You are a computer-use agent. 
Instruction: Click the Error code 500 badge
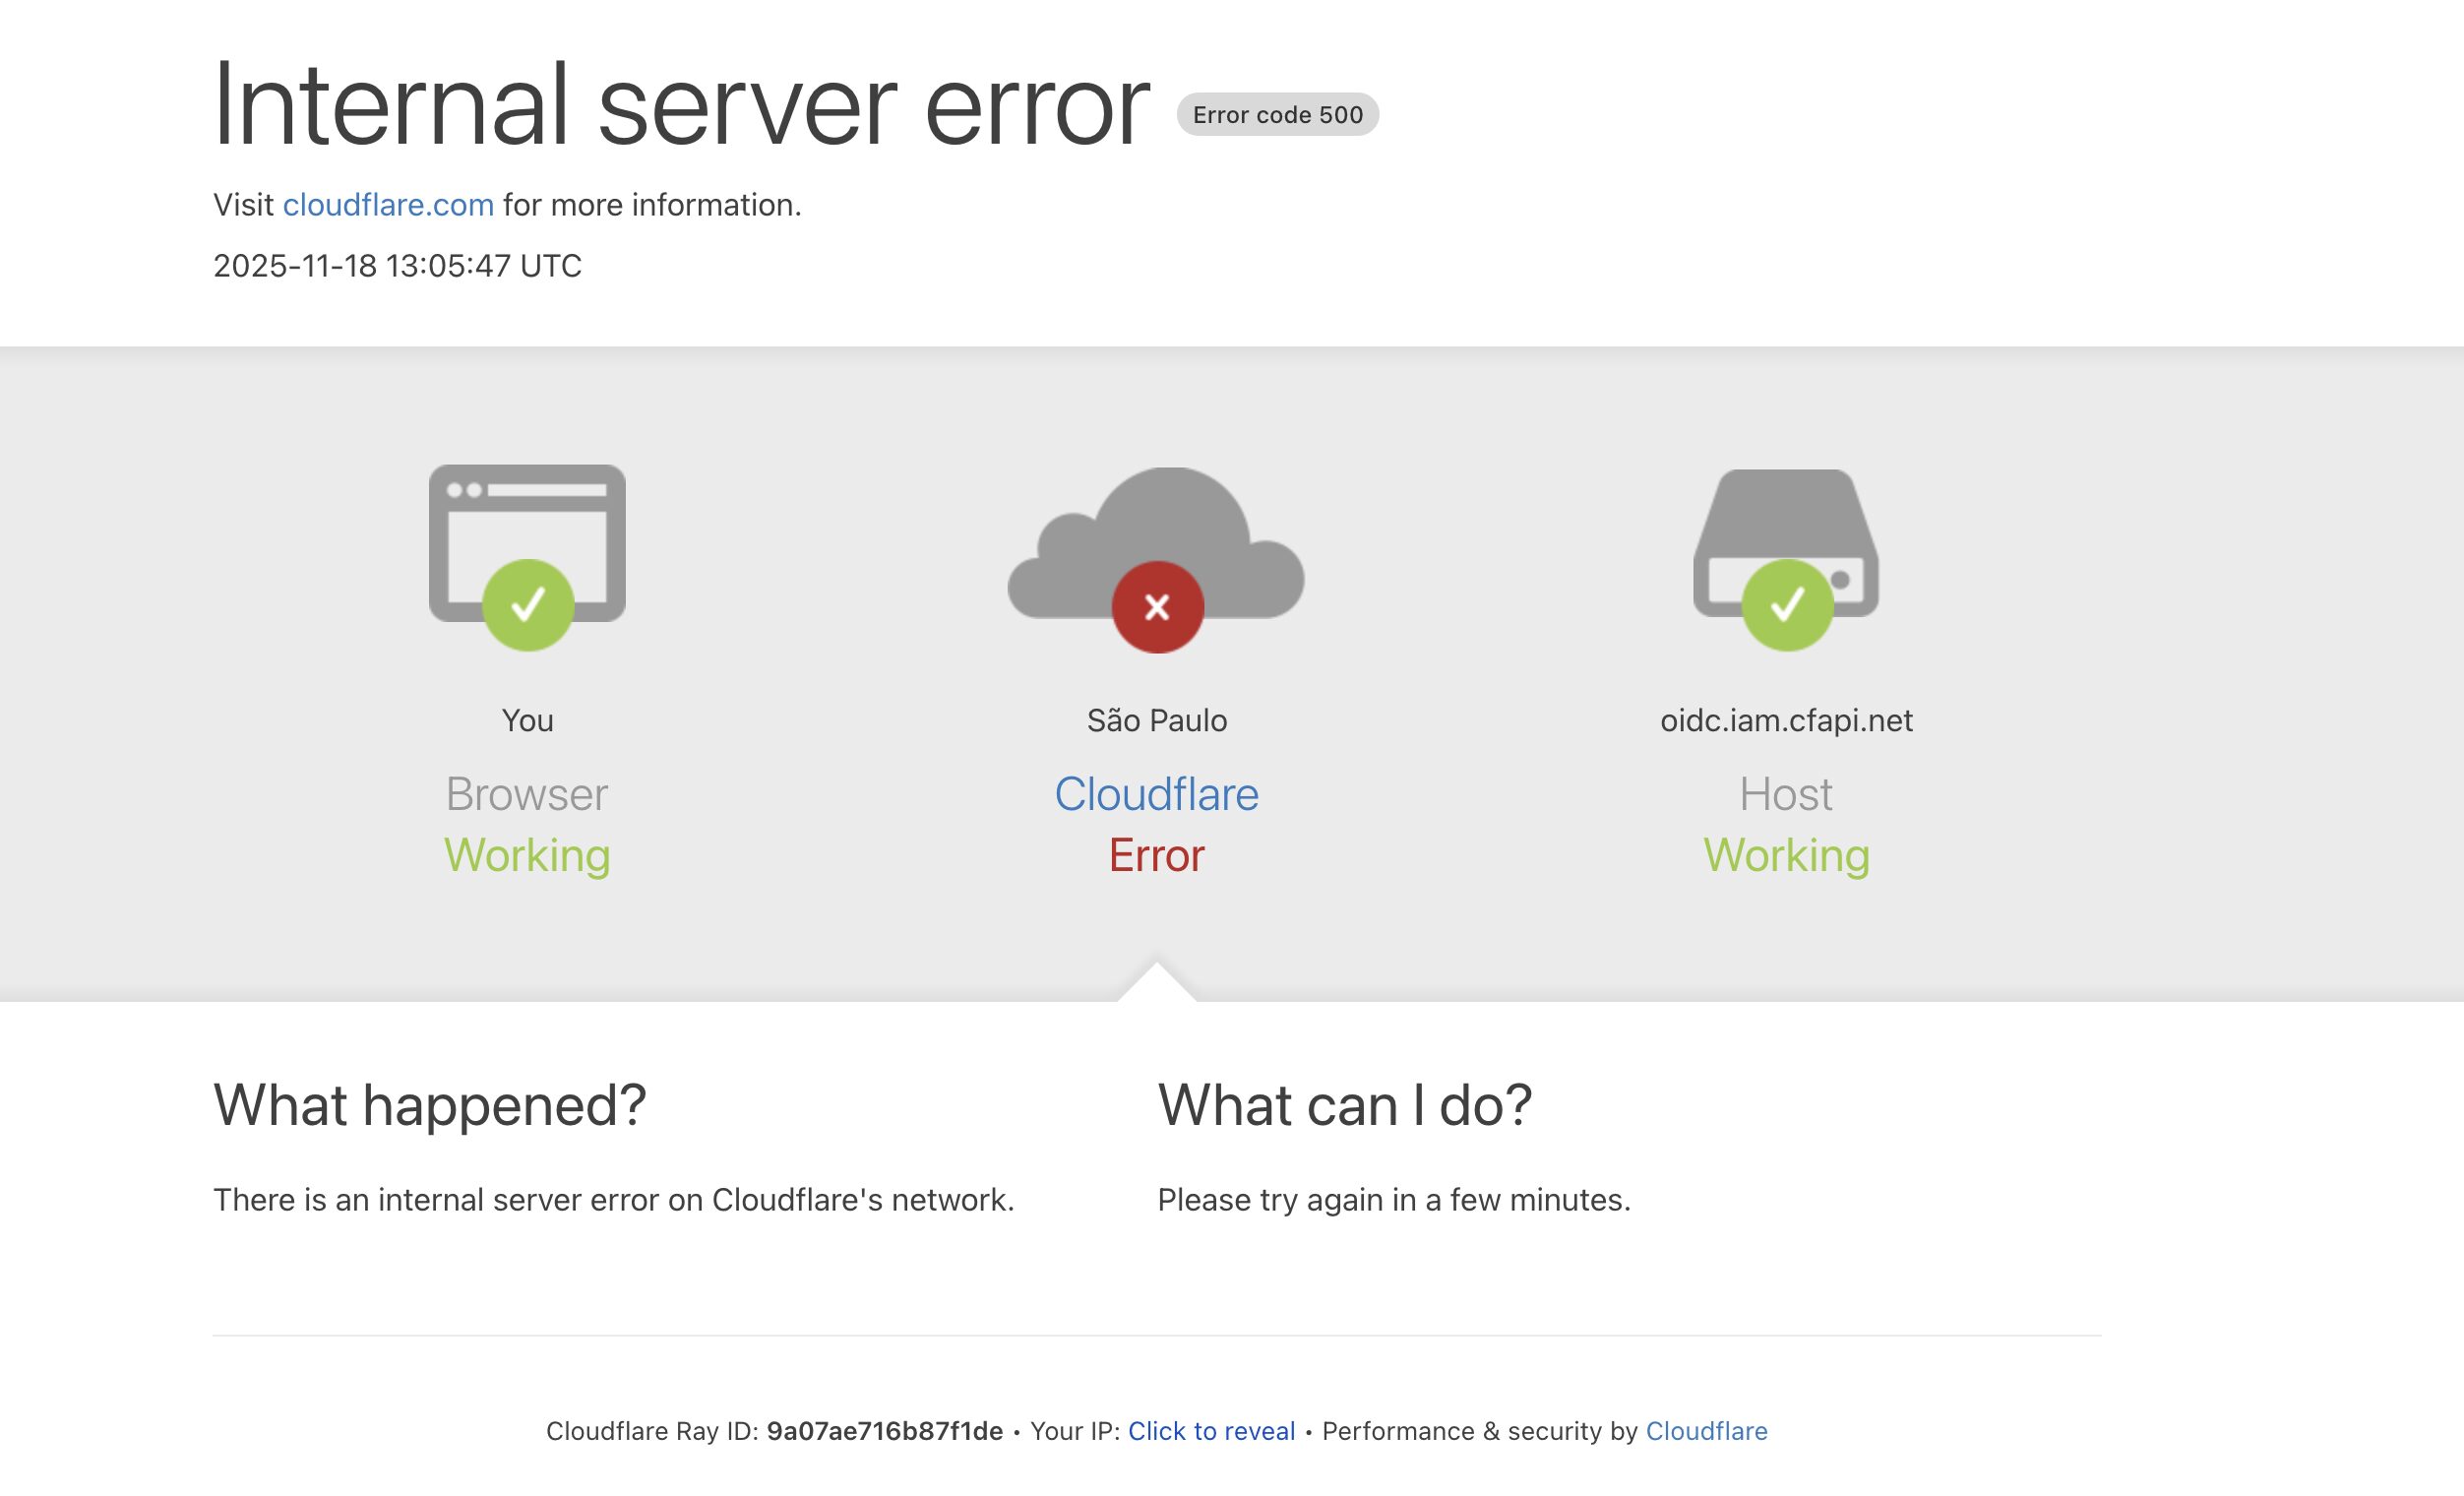coord(1277,115)
